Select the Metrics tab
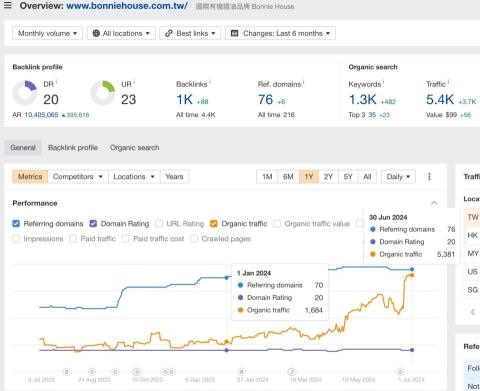Viewport: 480px width, 391px height. coord(30,177)
